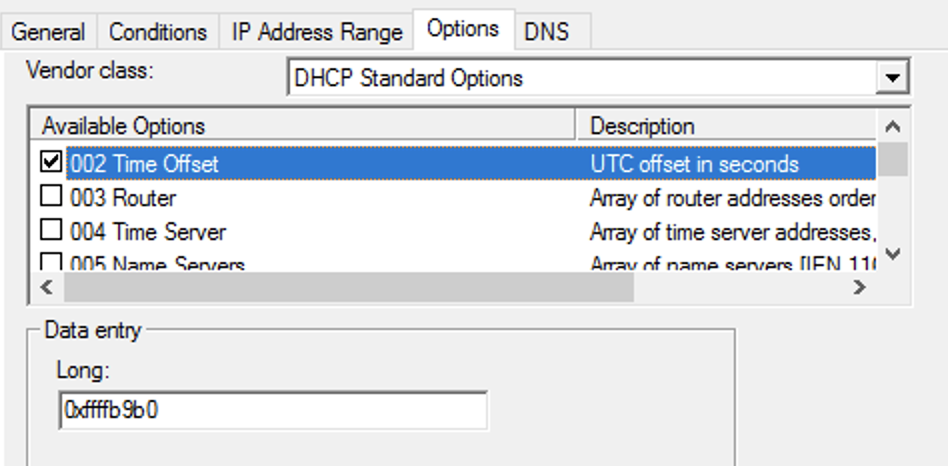948x466 pixels.
Task: Click the horizontal scroll right arrow
Action: pos(859,286)
